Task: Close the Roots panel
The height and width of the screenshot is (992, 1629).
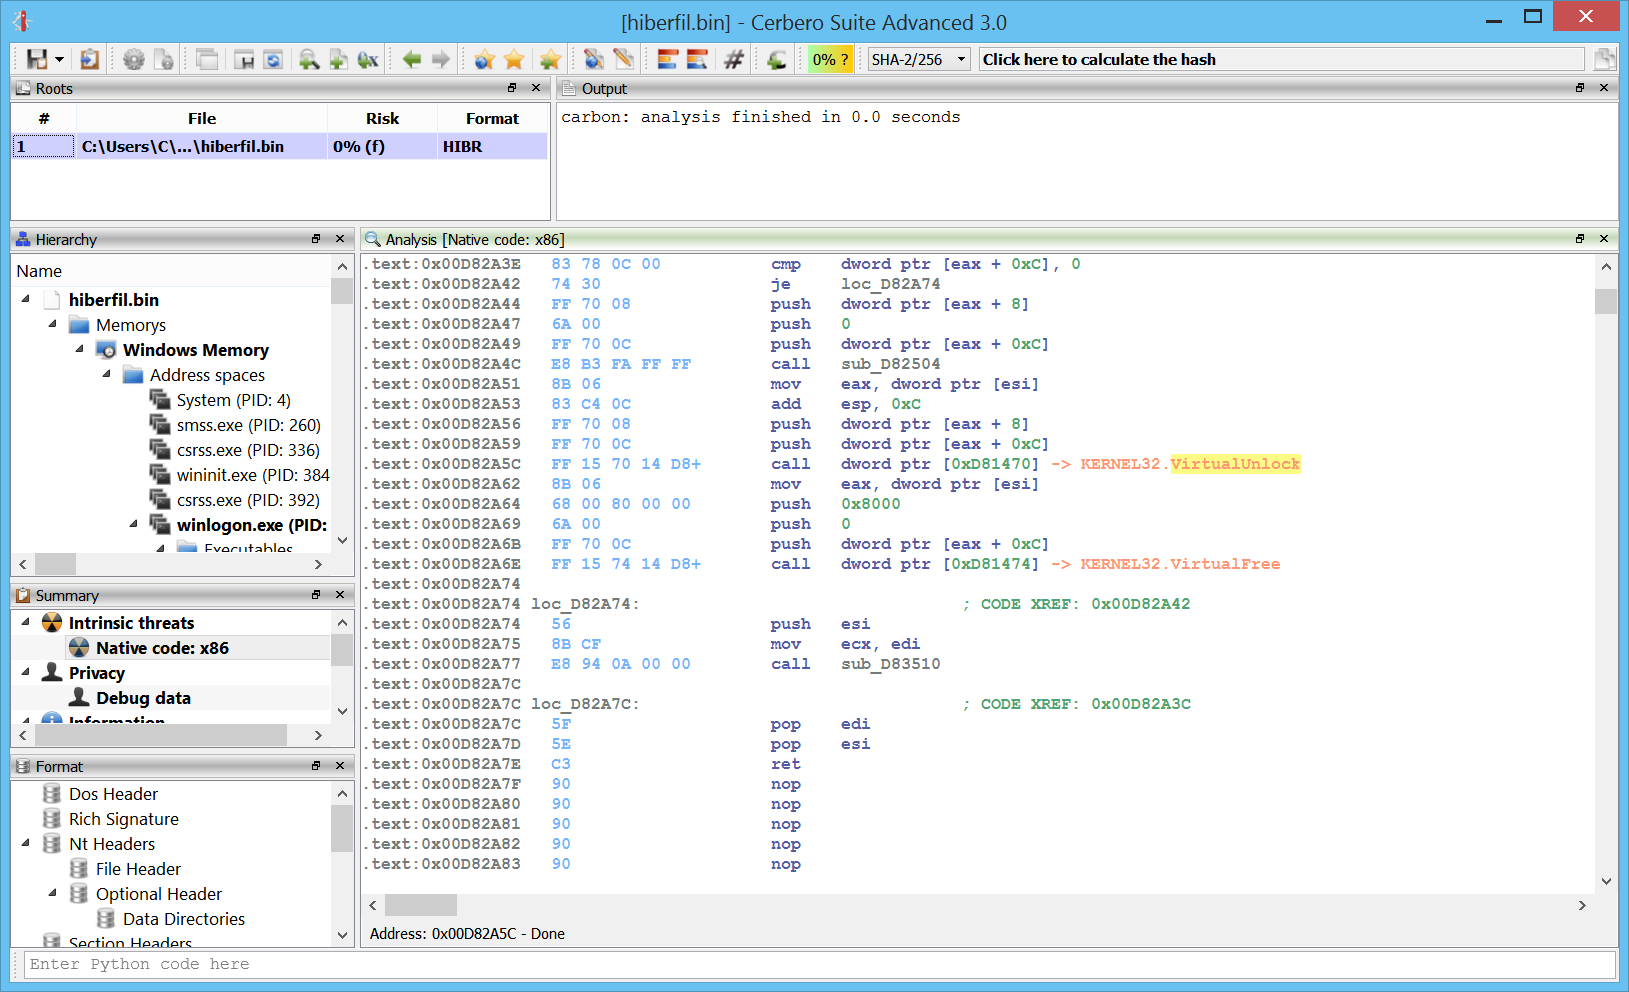Action: click(536, 88)
